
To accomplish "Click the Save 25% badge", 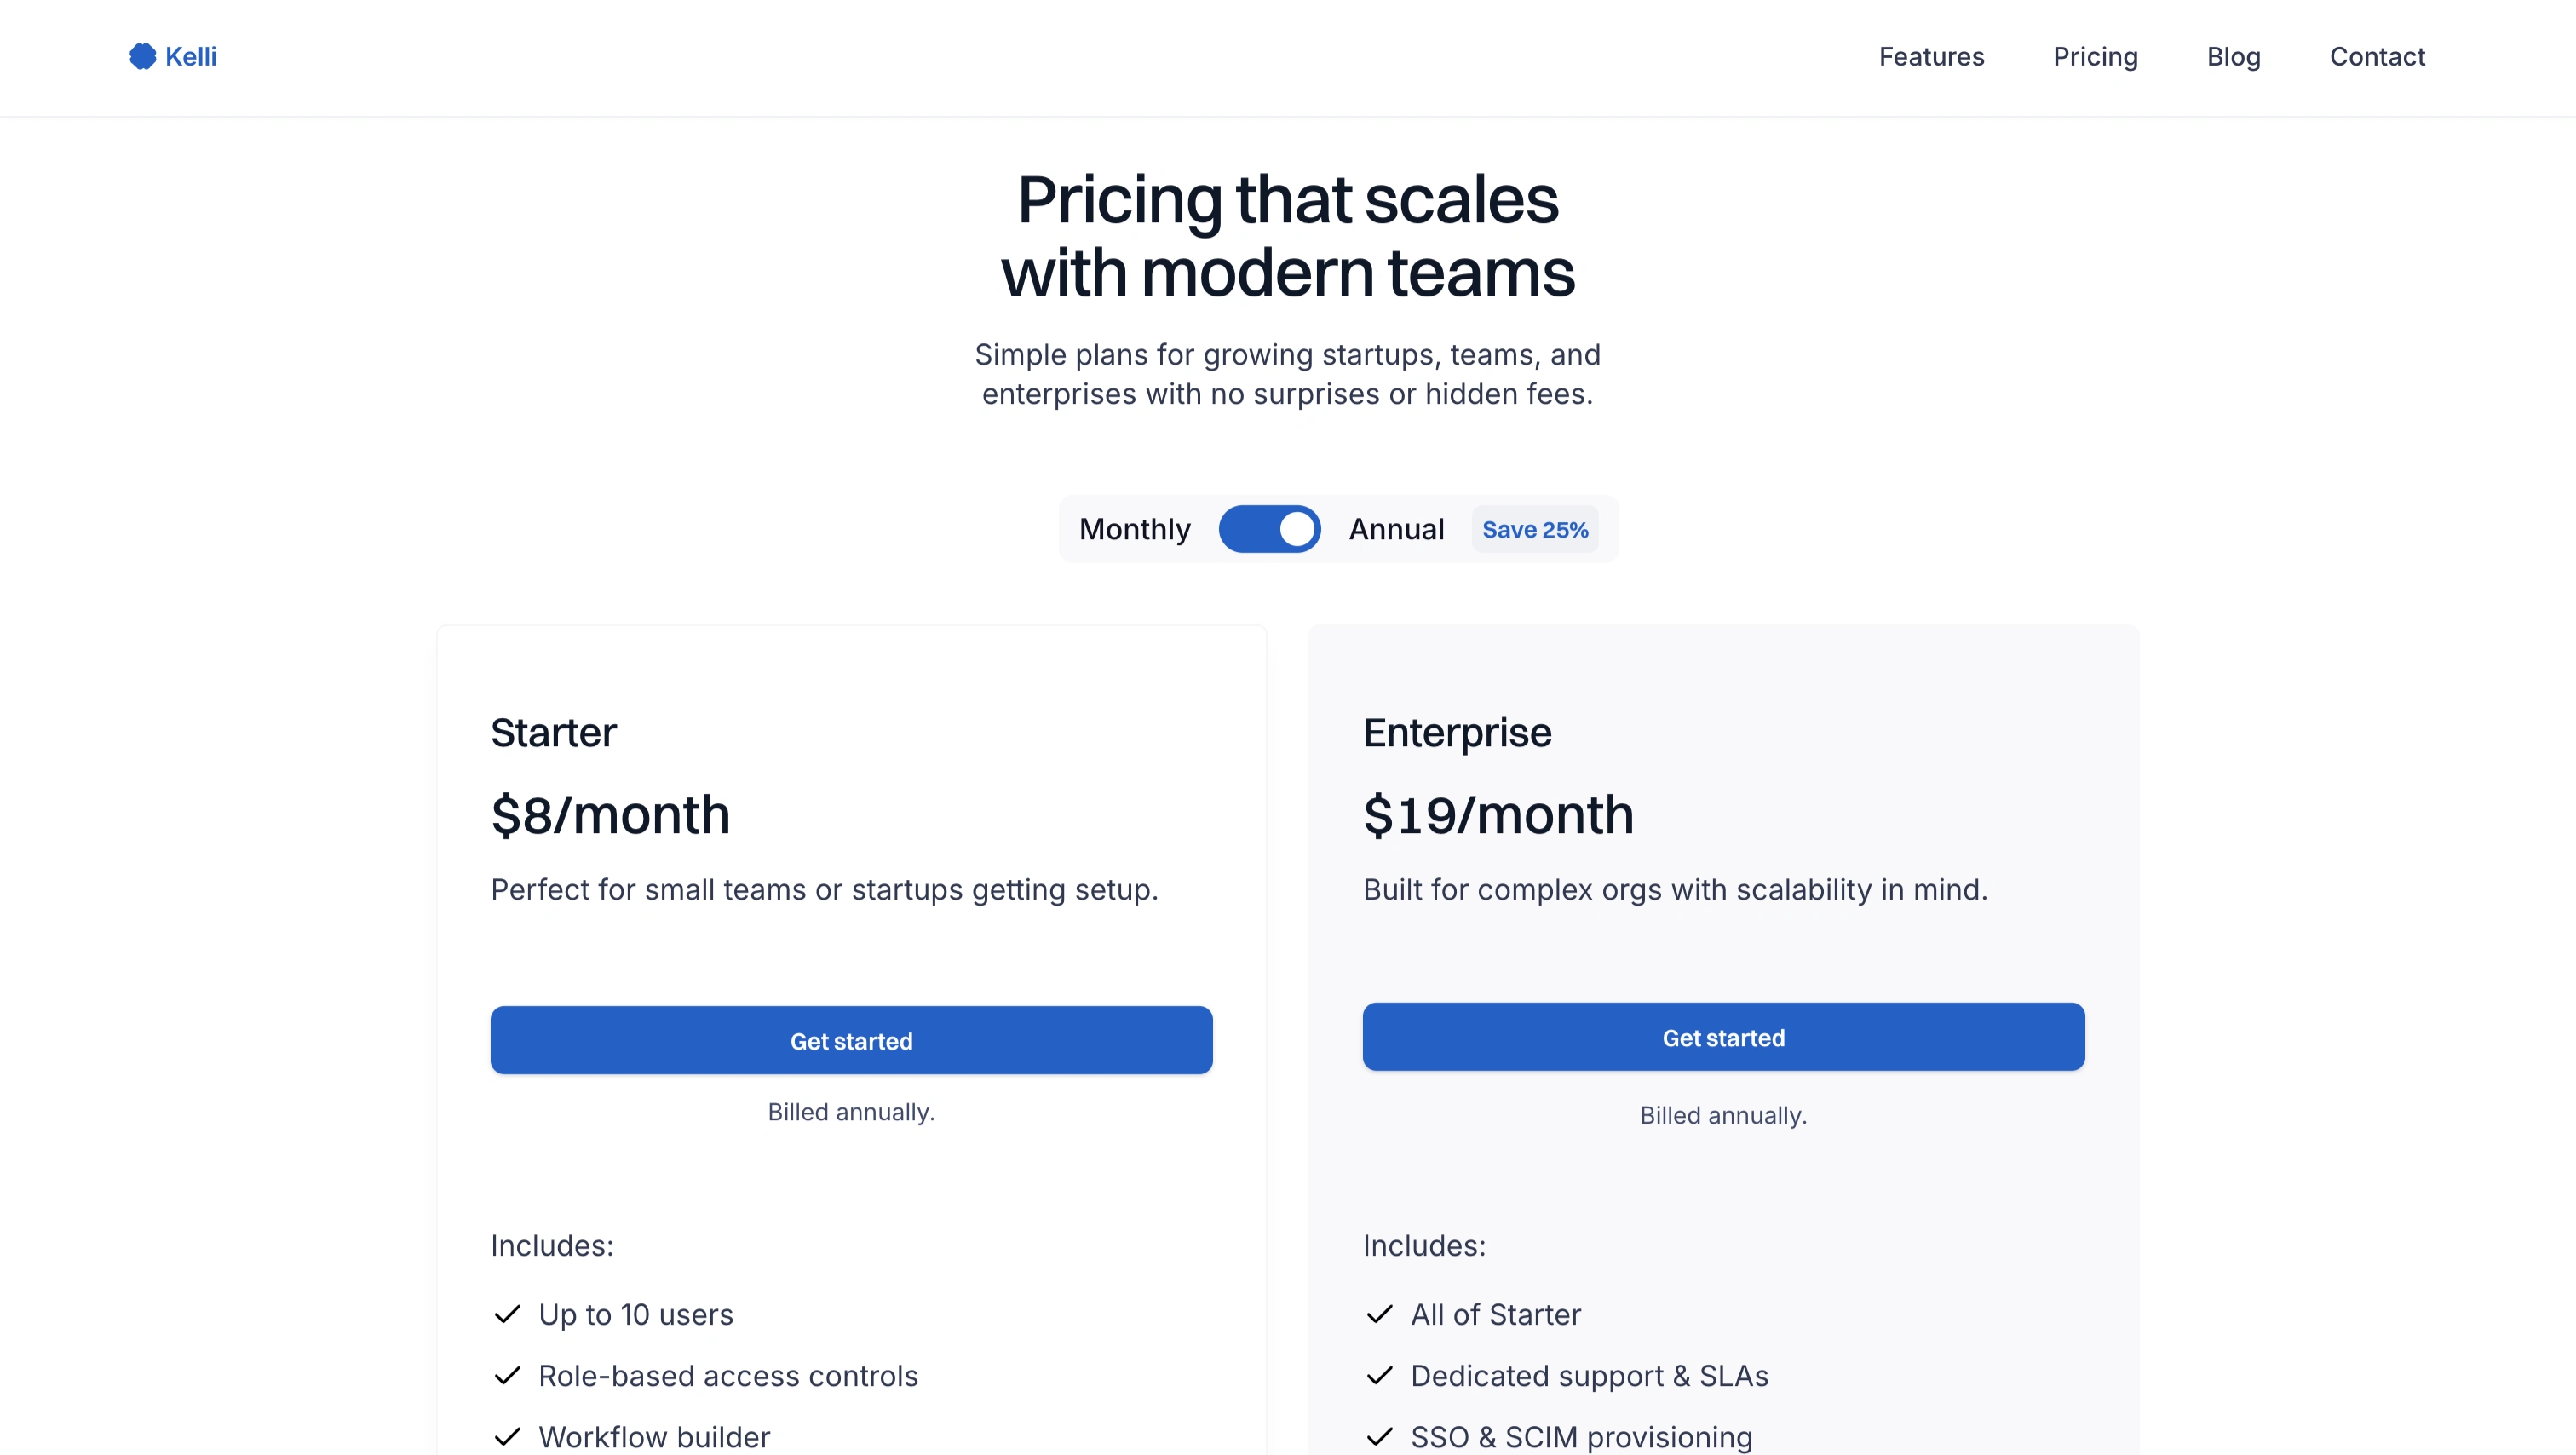I will [x=1534, y=530].
